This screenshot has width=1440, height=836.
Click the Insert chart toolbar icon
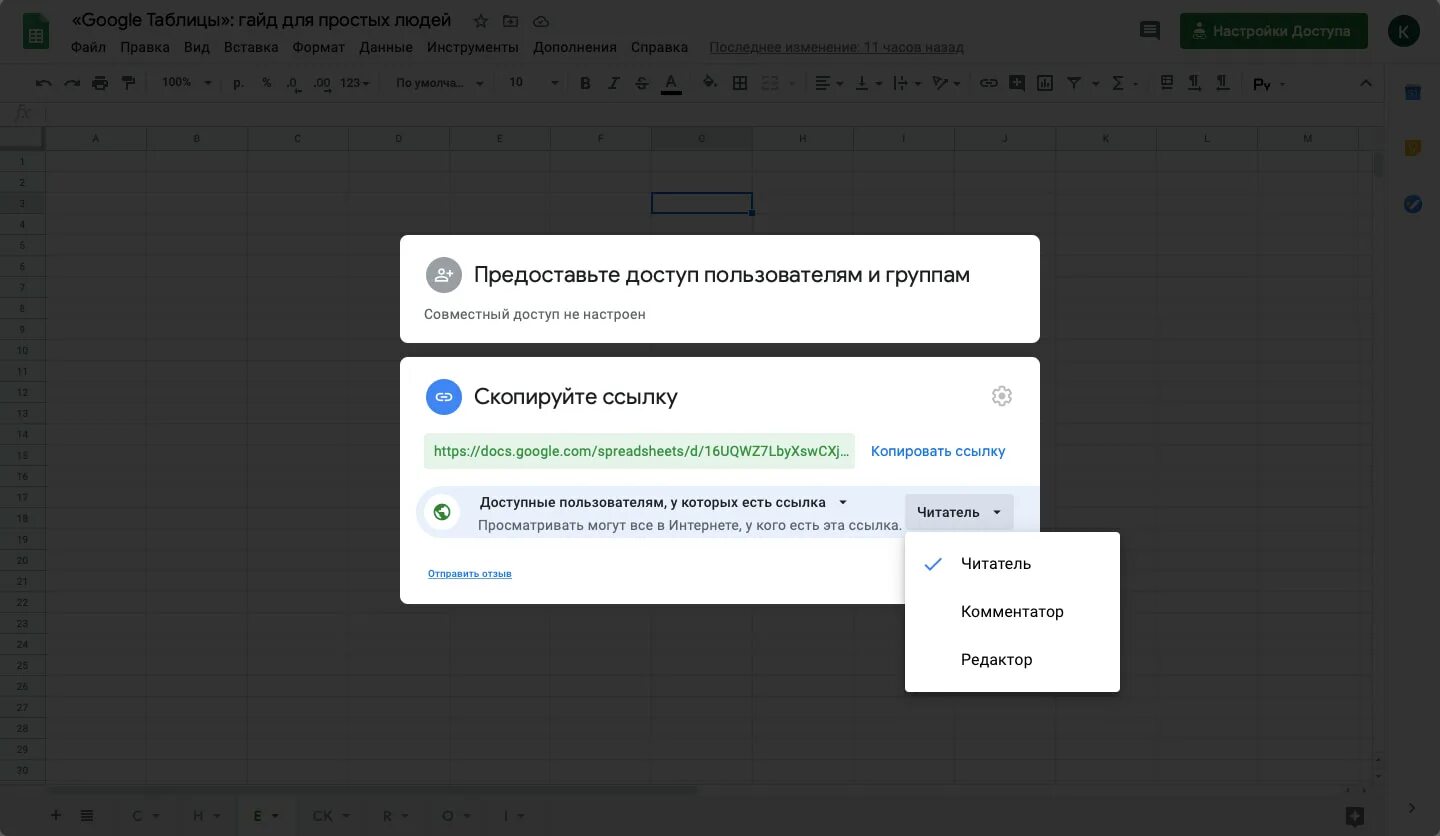1045,83
